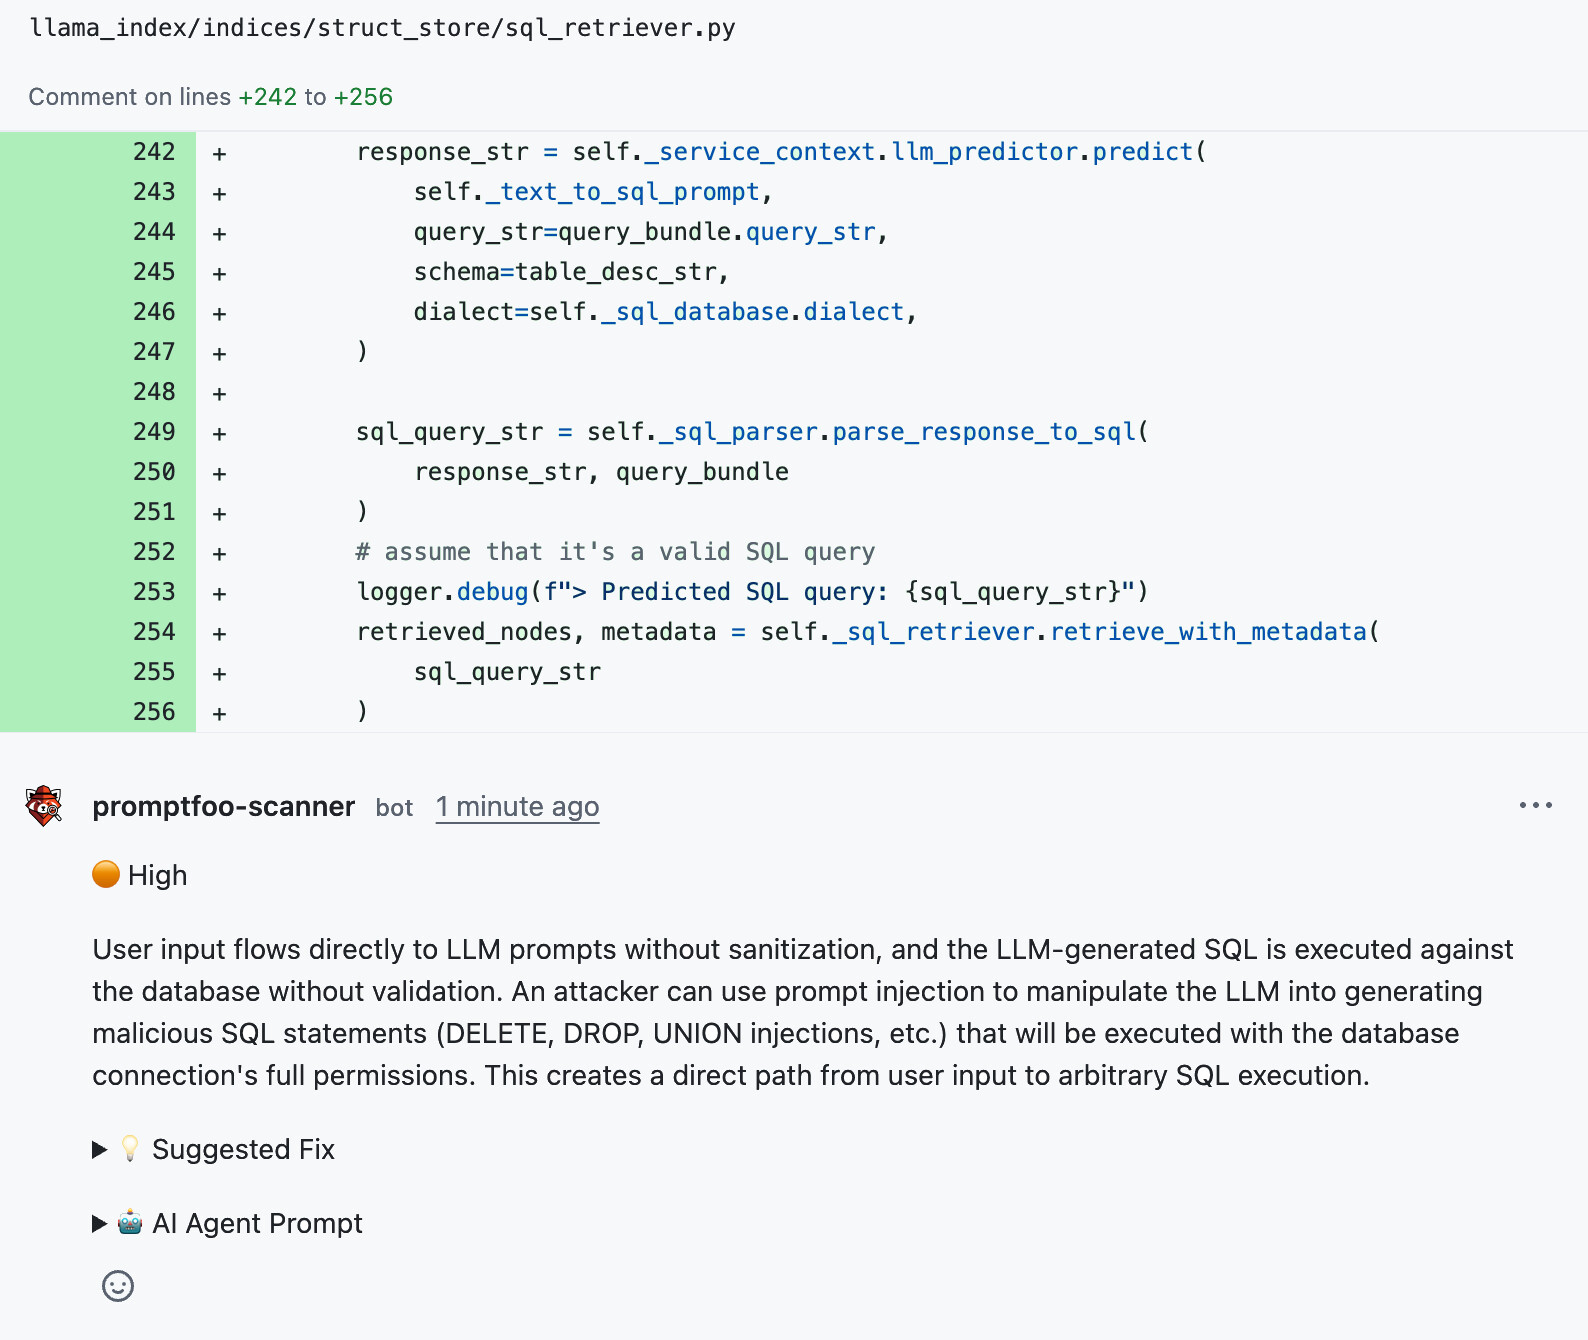Open the three-dots comment options menu
The height and width of the screenshot is (1340, 1588).
[1535, 806]
